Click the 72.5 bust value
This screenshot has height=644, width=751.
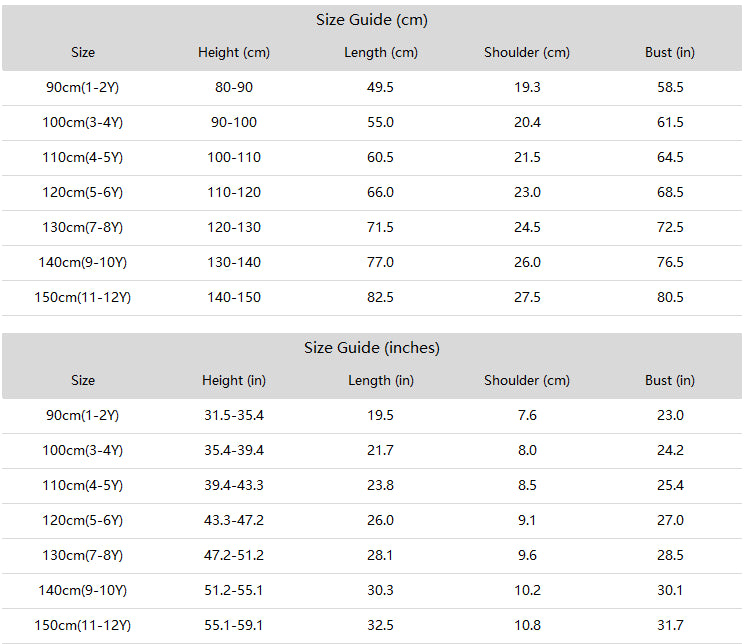coord(670,227)
